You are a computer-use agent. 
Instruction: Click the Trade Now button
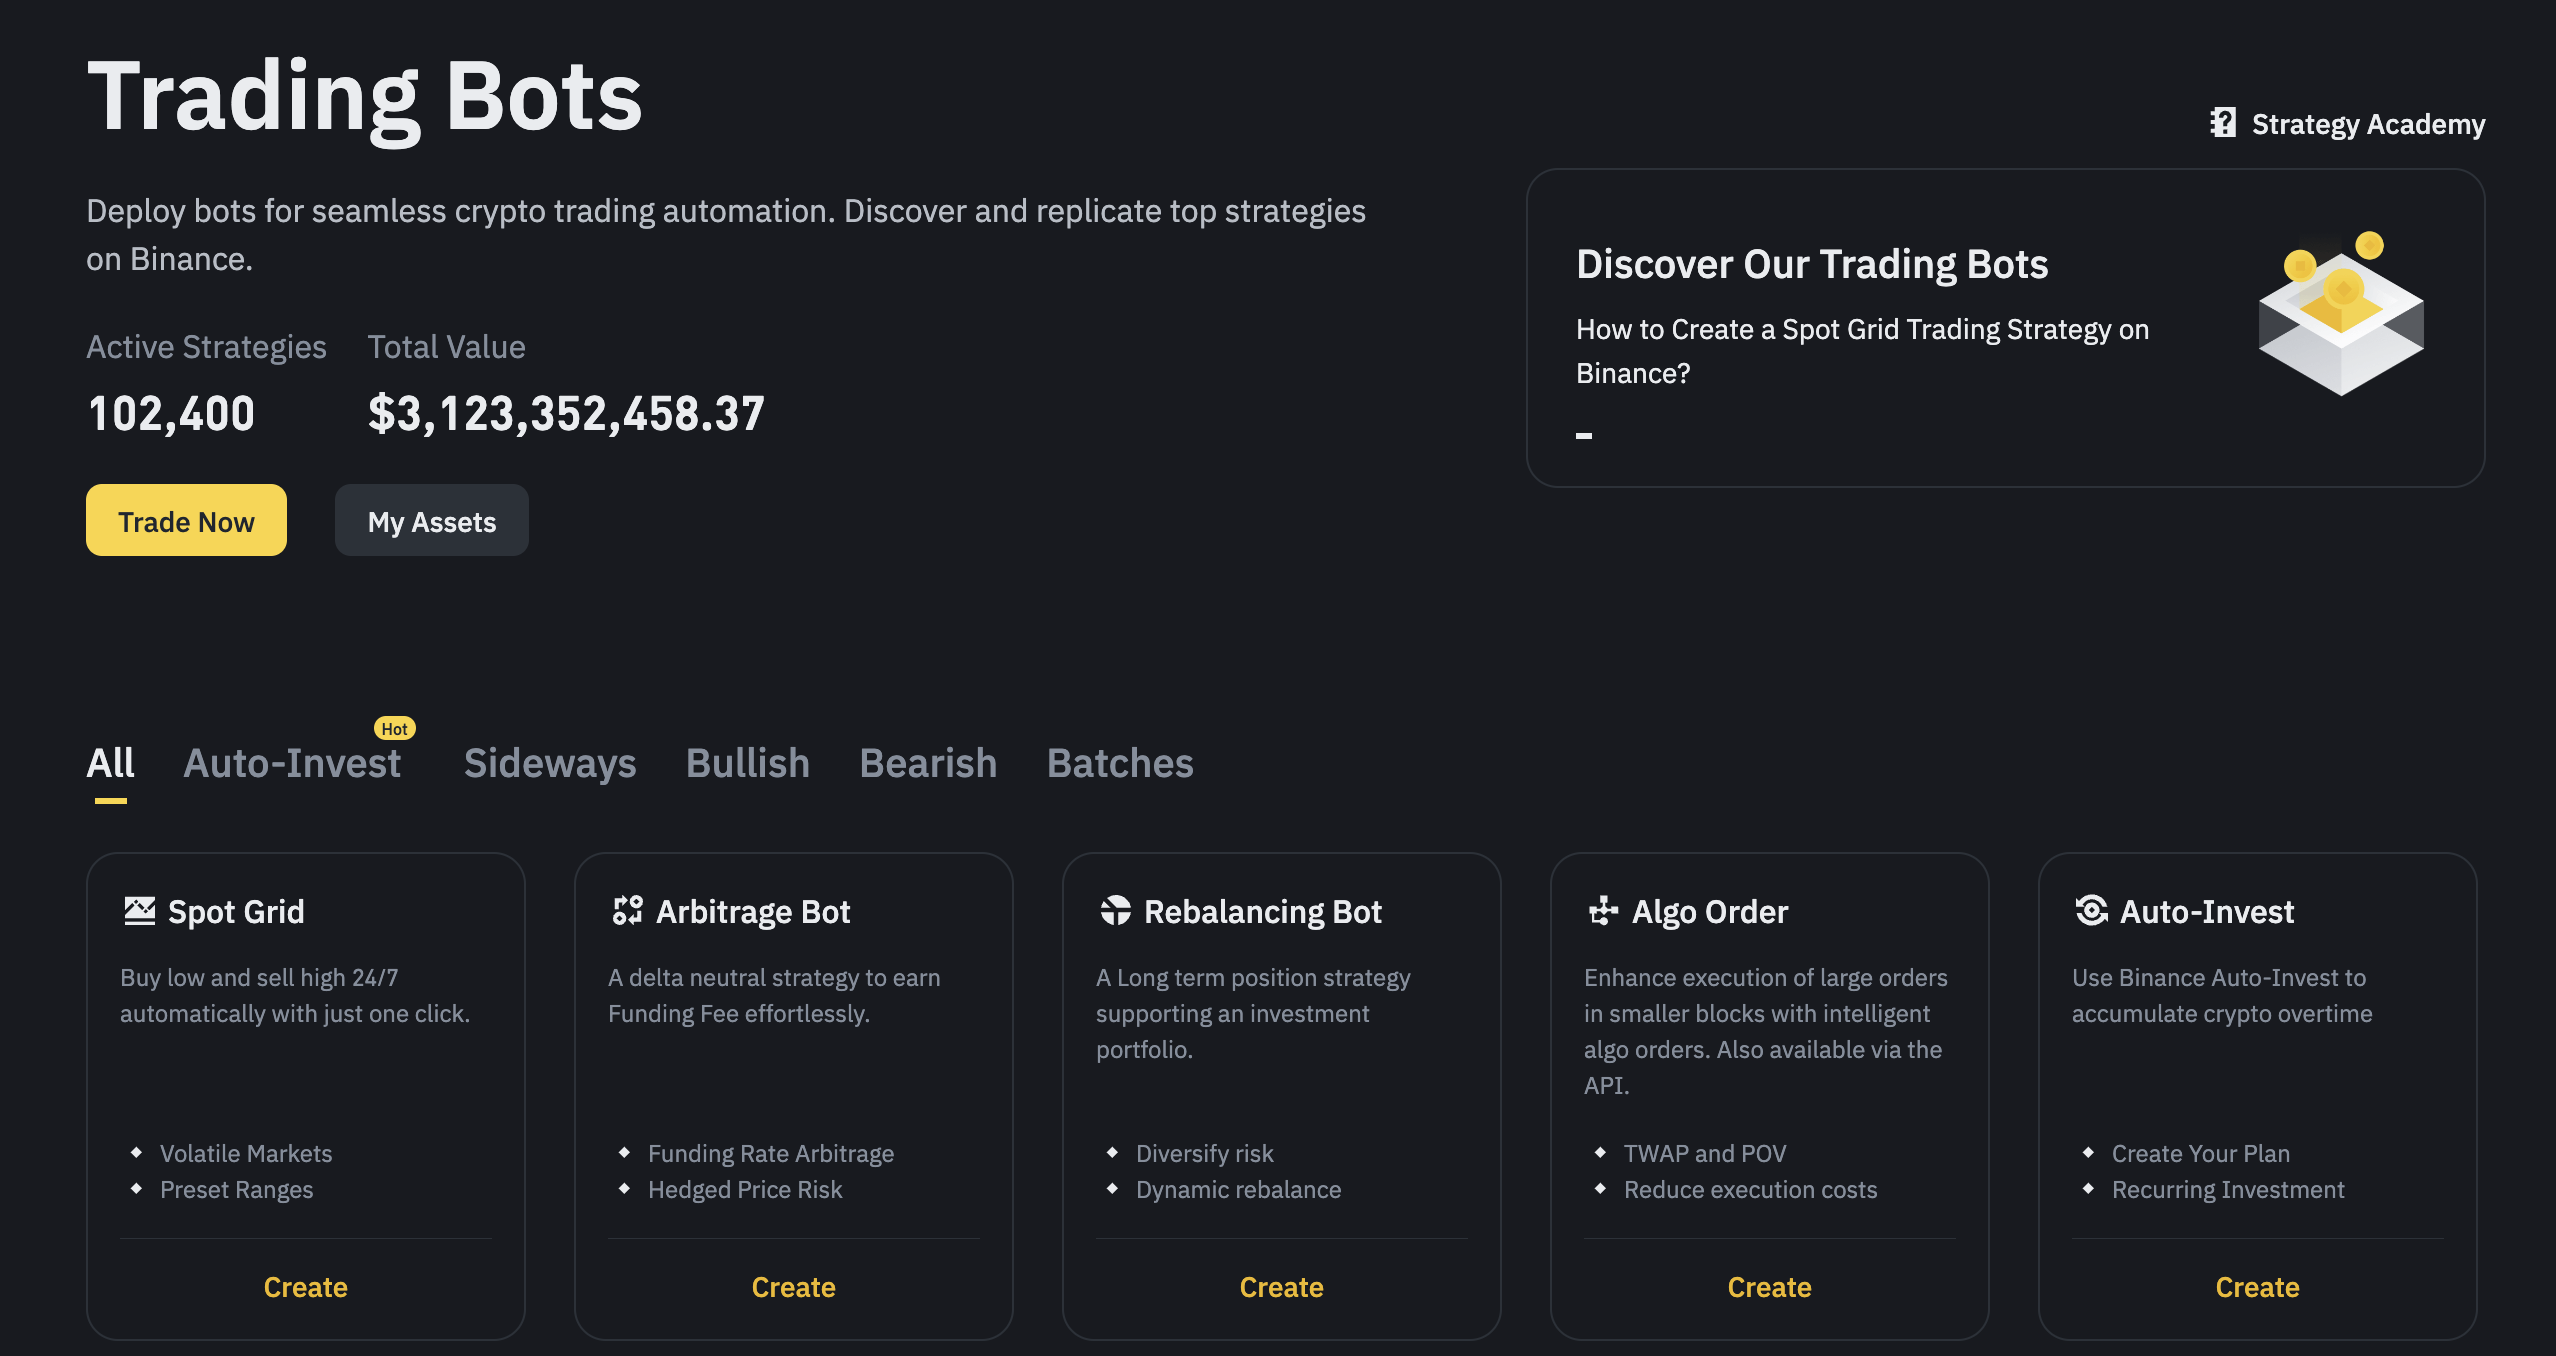[x=186, y=521]
